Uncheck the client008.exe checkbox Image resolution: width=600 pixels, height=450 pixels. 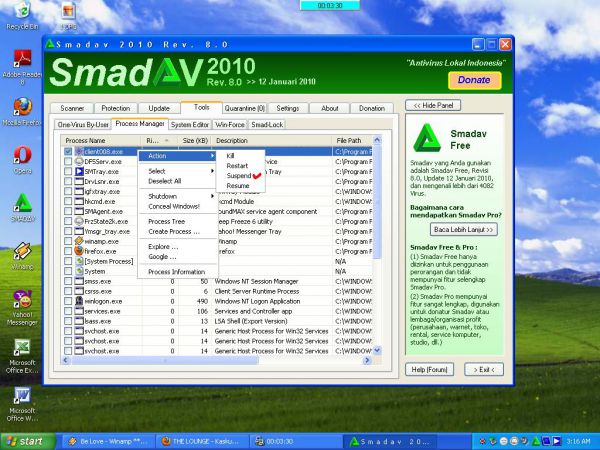tap(68, 152)
